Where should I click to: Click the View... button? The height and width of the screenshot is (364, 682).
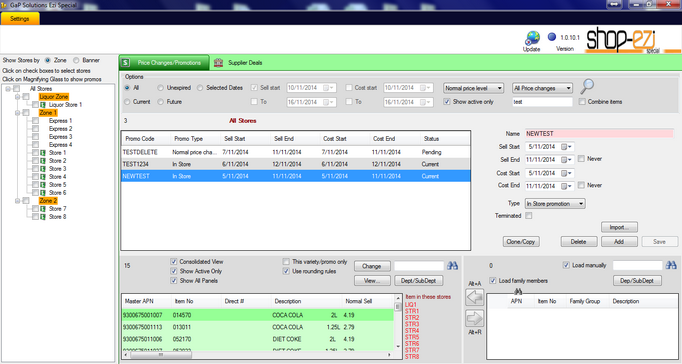(x=371, y=281)
